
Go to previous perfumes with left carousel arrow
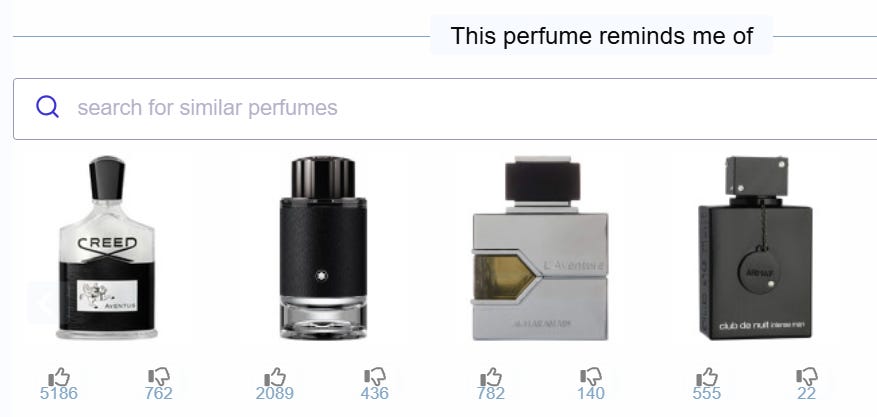[x=42, y=304]
